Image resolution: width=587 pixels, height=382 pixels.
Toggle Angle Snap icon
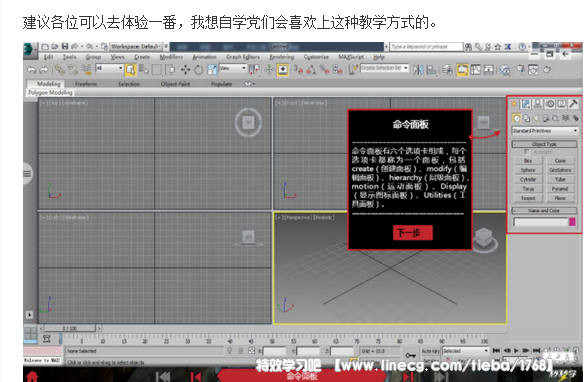coord(311,70)
